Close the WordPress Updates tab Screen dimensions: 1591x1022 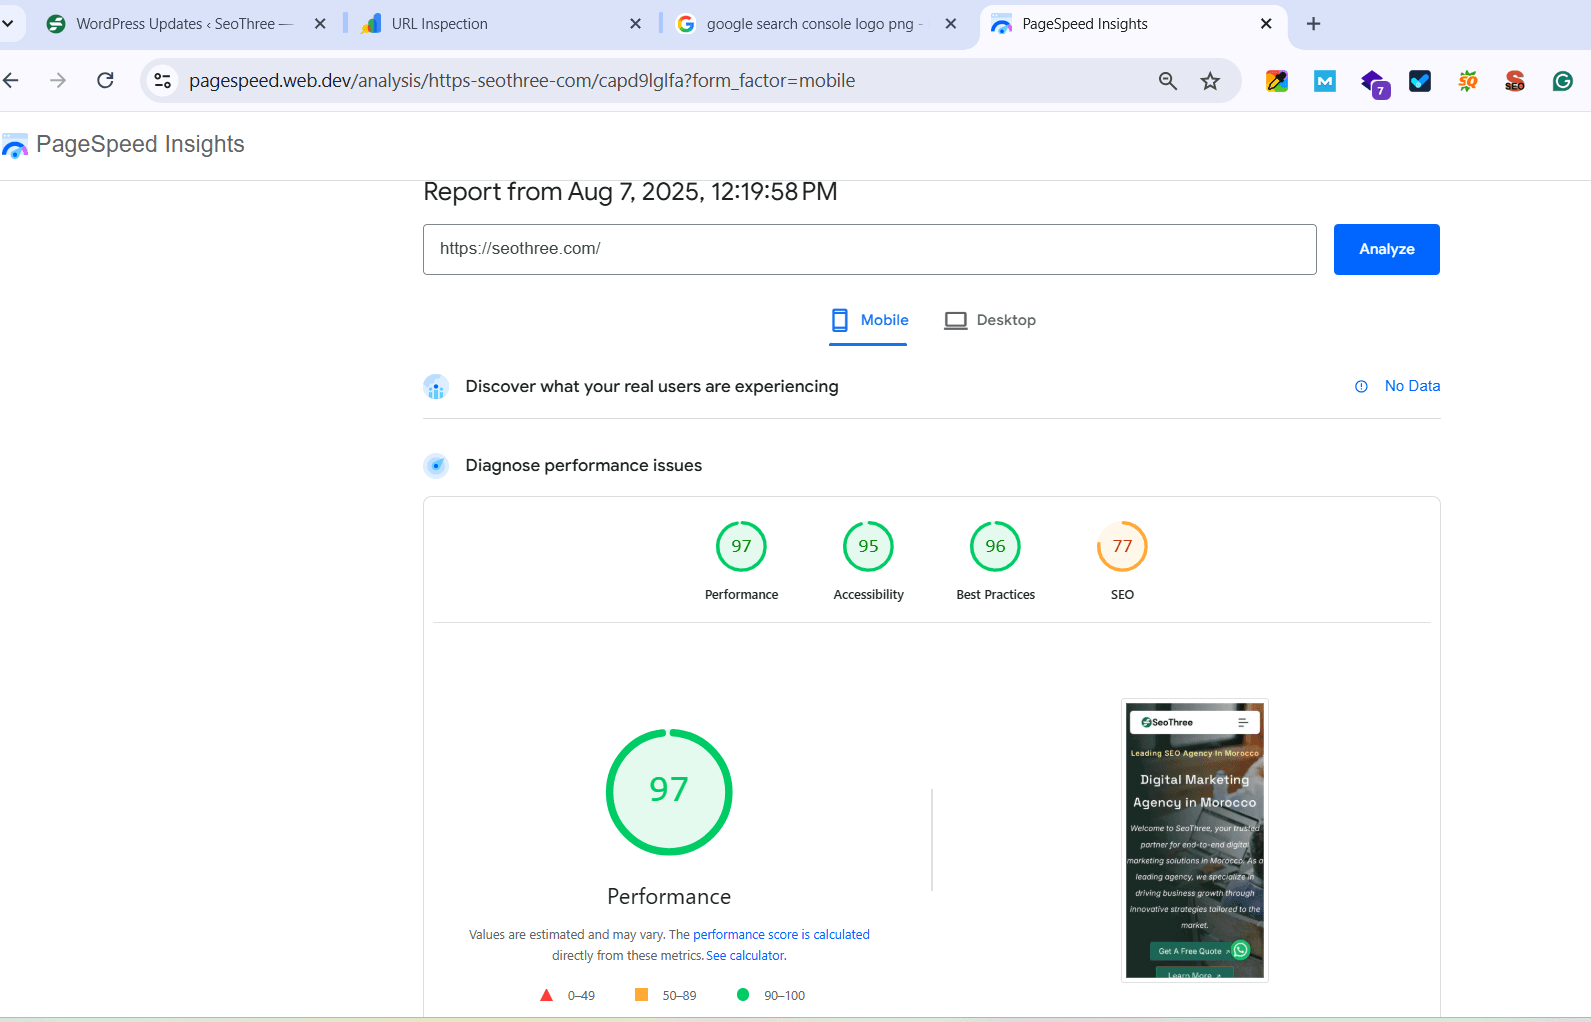320,24
